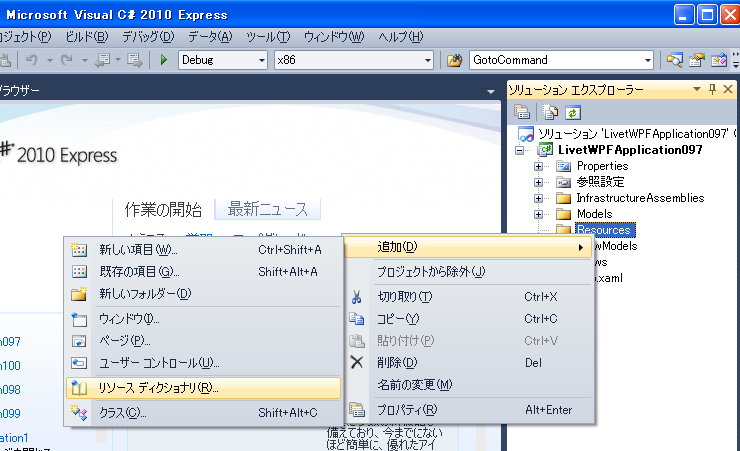The image size is (740, 451).
Task: Click the Window icon in submenu
Action: tap(79, 319)
